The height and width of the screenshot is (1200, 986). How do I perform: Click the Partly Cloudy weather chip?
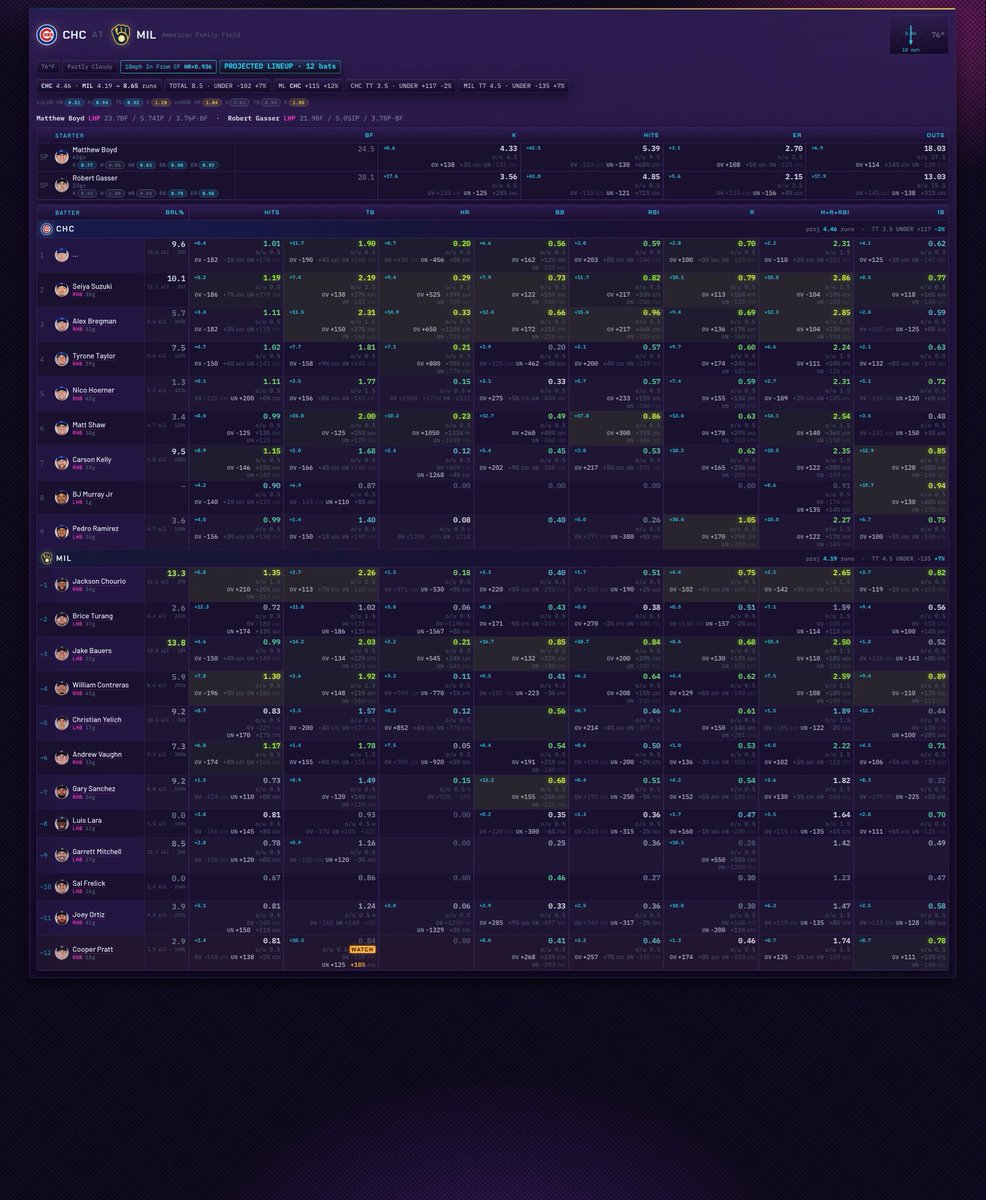coord(88,67)
